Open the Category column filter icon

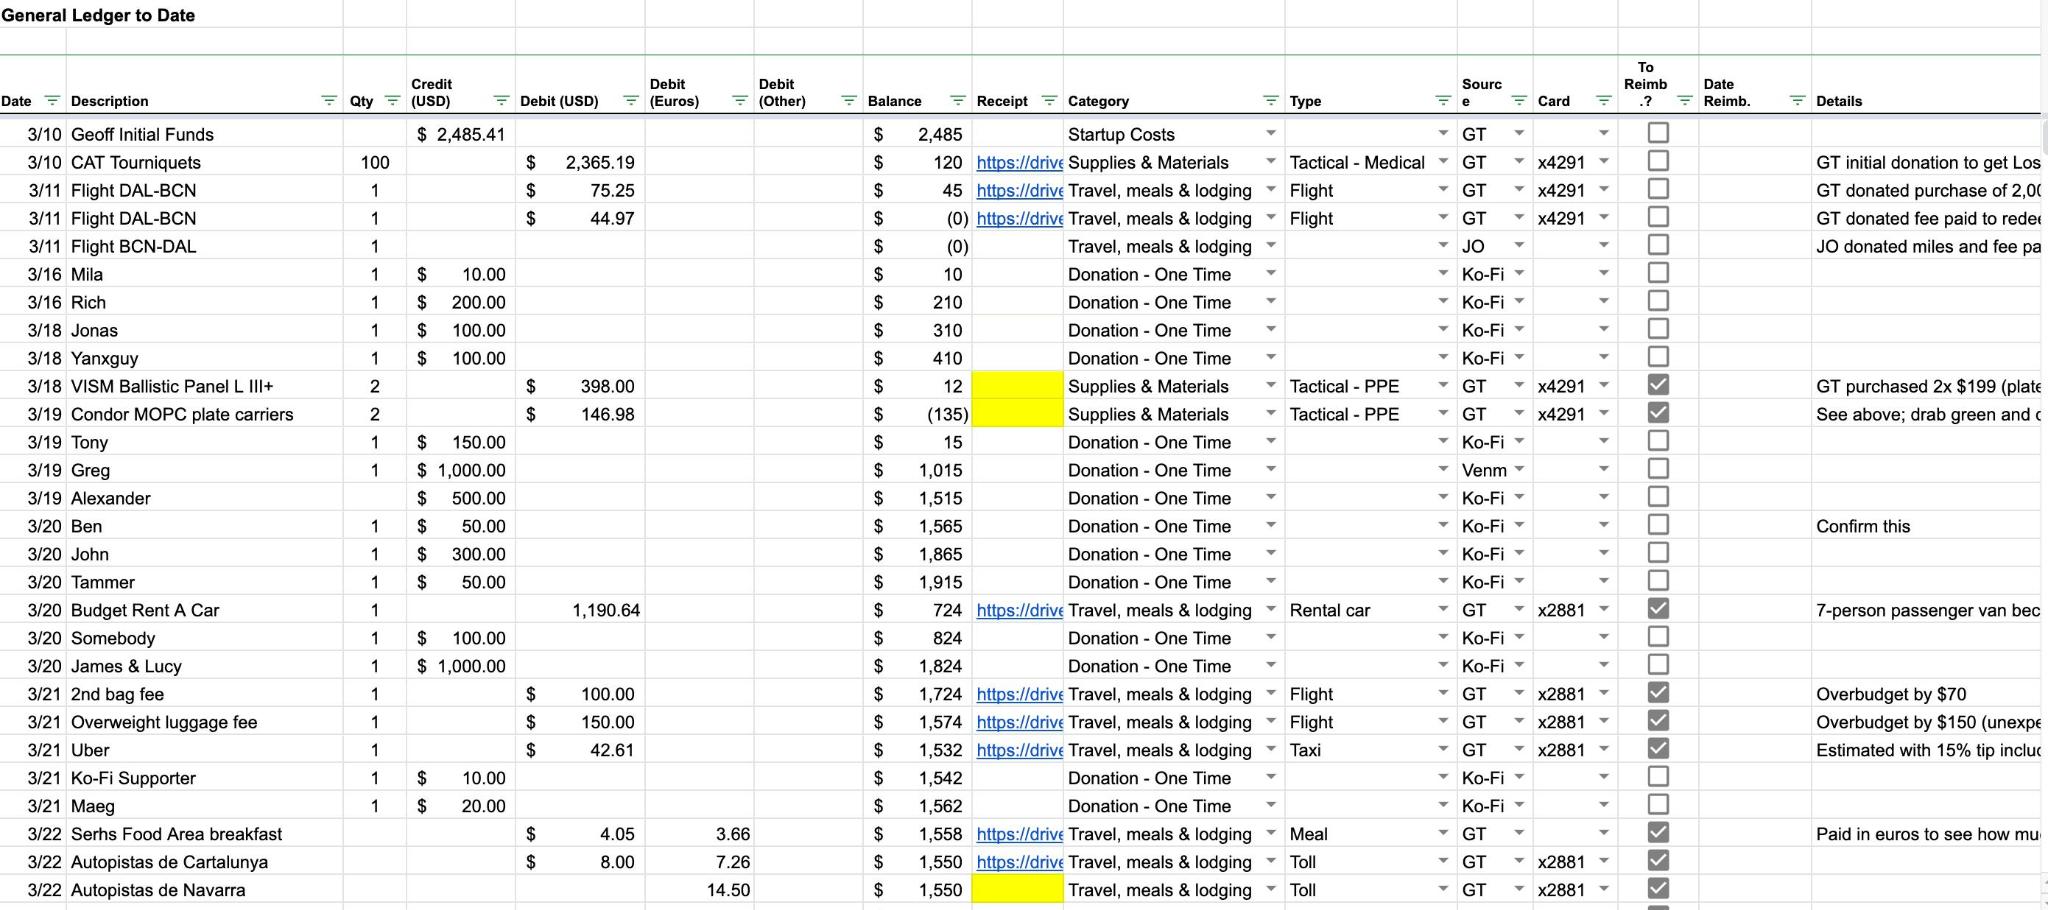1270,101
